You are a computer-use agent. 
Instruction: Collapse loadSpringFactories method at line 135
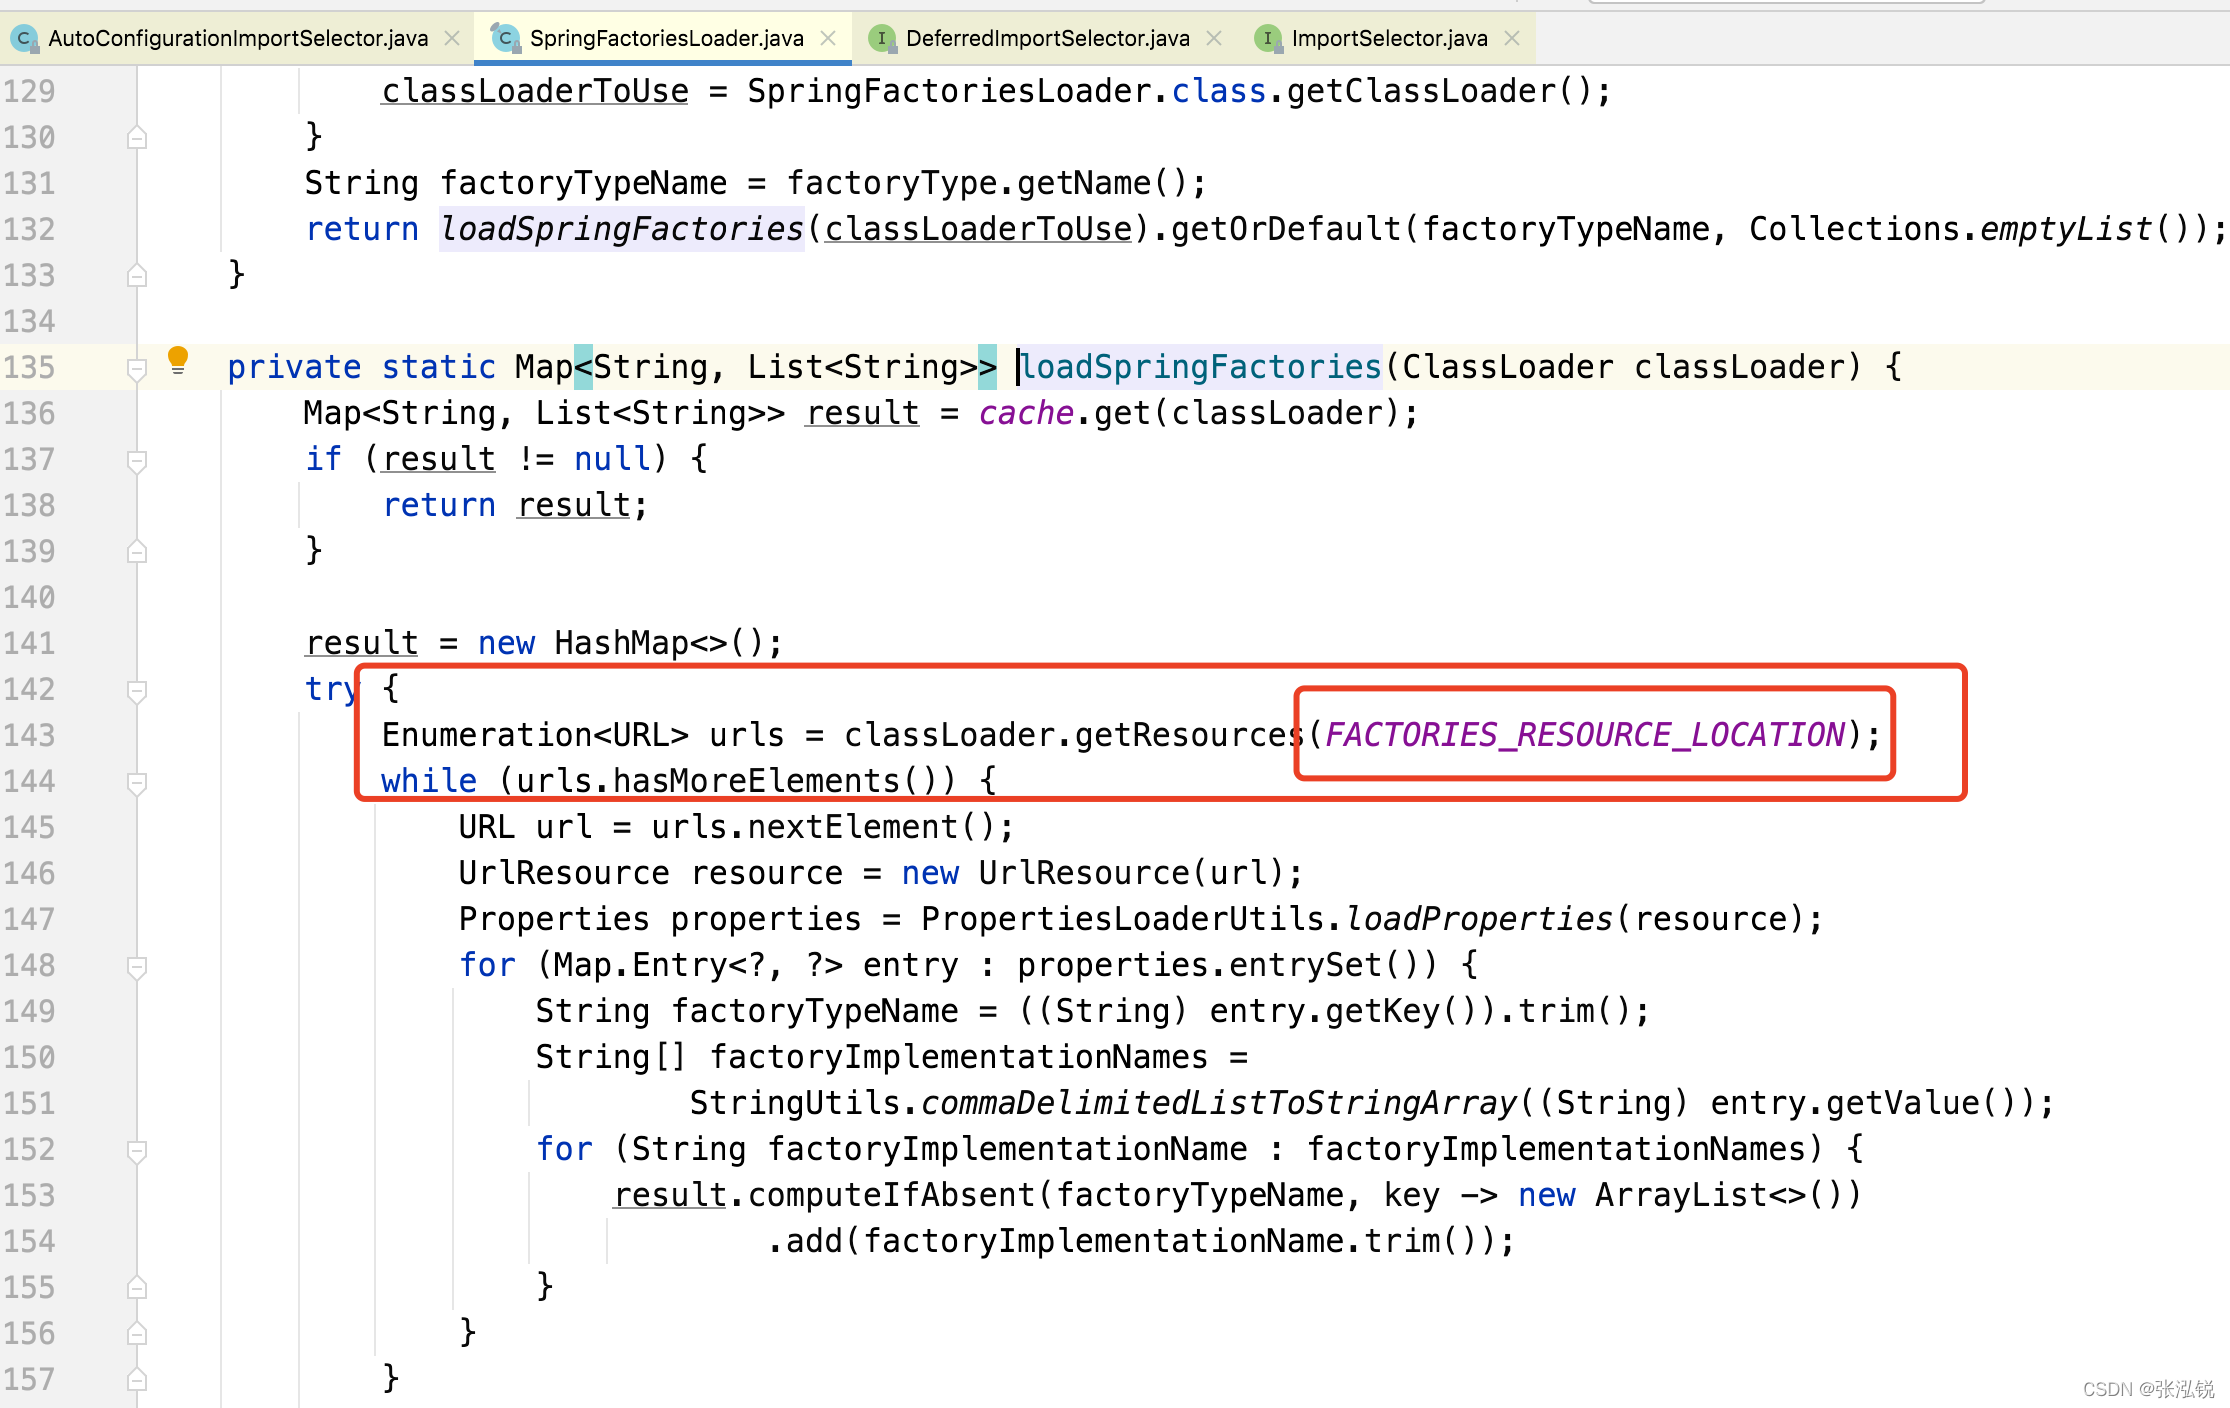click(x=138, y=369)
